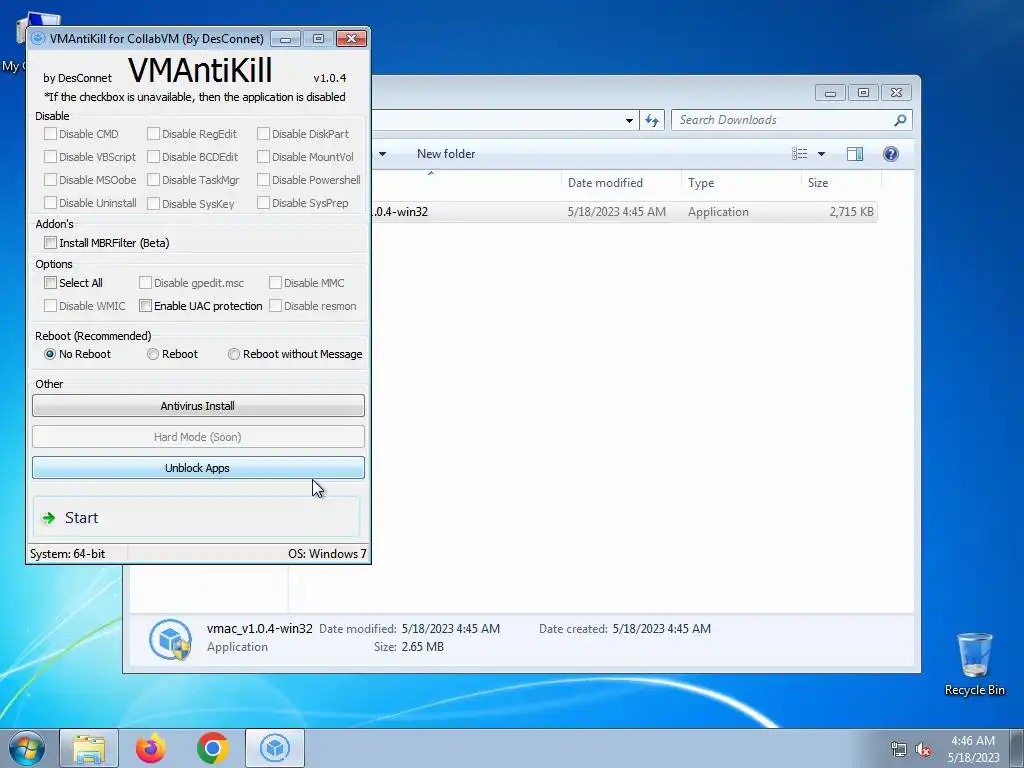Click the refresh icon beside address bar

(x=652, y=120)
